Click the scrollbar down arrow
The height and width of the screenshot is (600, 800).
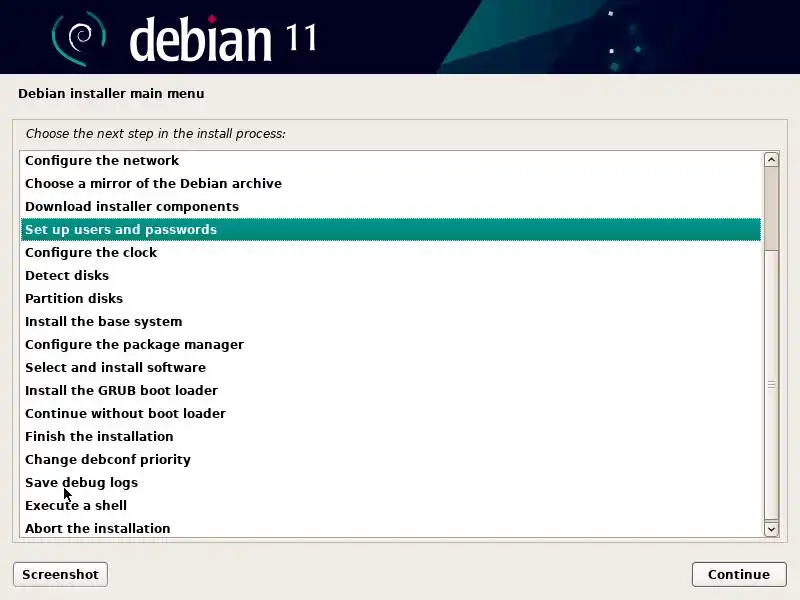pos(771,529)
